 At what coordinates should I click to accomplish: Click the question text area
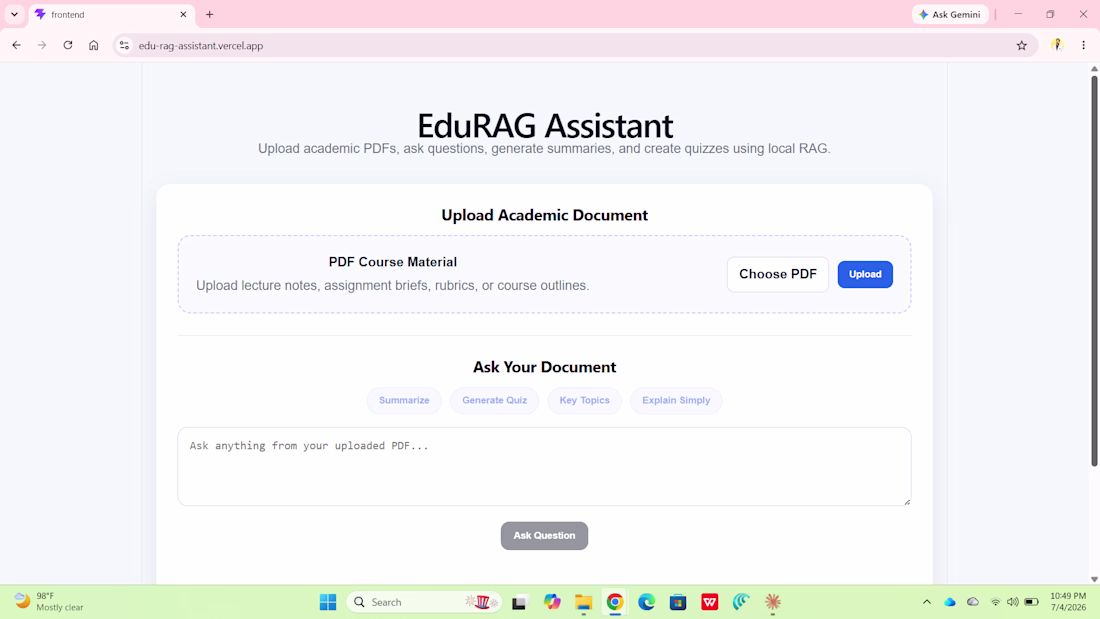[544, 467]
